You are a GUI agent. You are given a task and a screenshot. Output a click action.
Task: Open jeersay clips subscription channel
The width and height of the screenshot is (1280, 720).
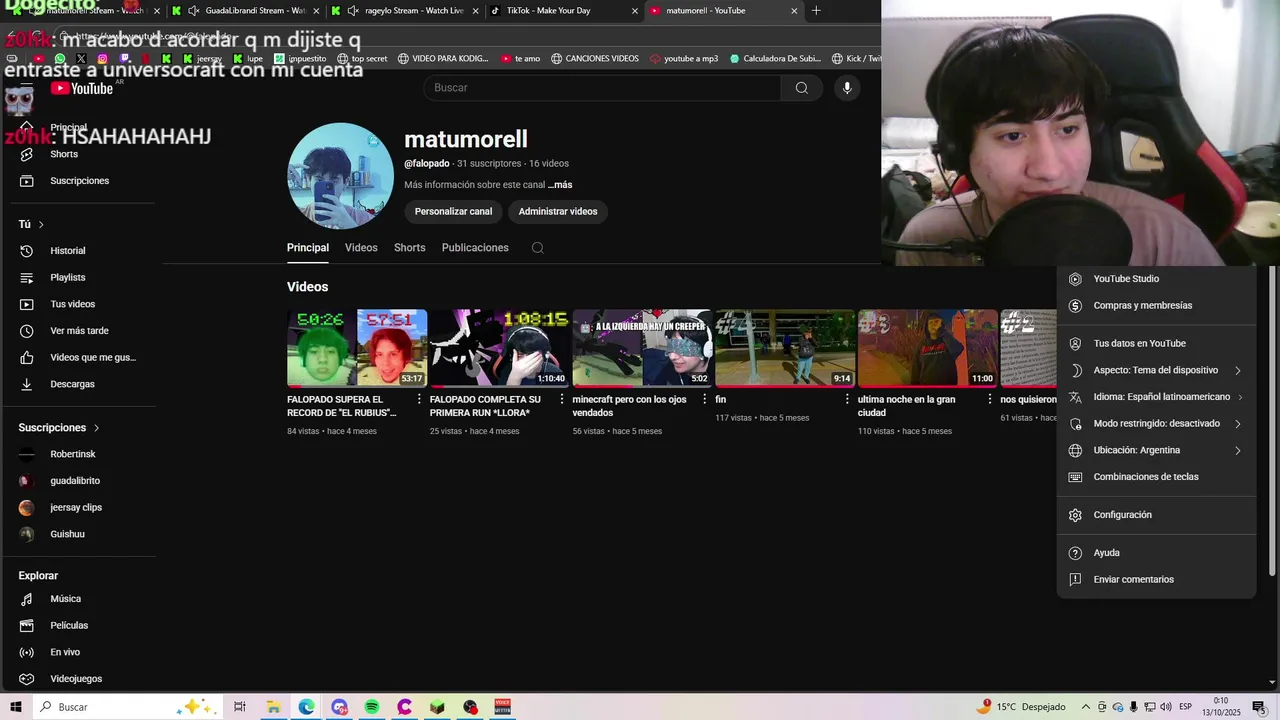76,508
